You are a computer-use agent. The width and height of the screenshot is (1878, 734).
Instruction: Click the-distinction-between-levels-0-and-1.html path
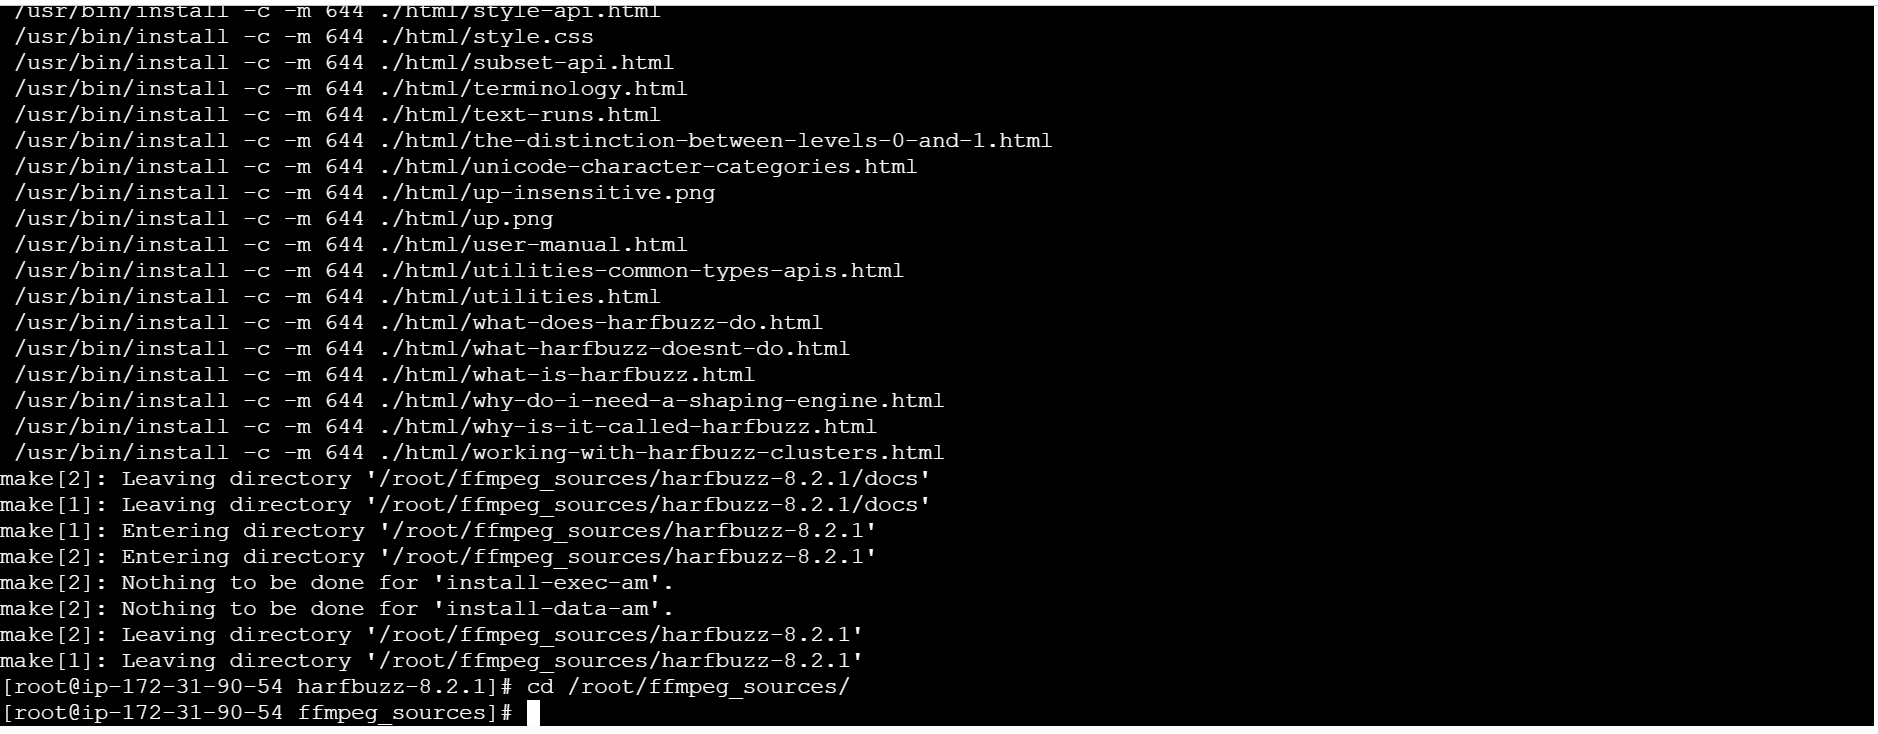click(x=716, y=141)
